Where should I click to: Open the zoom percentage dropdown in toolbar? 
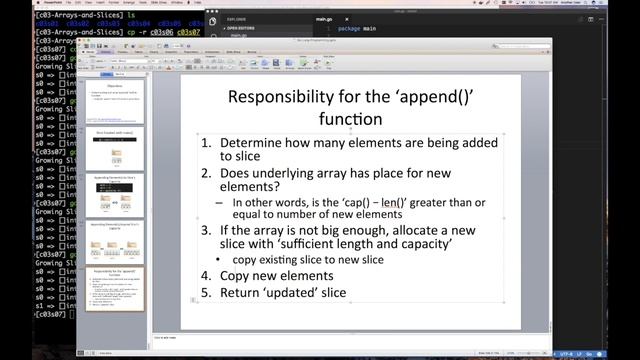(x=178, y=46)
